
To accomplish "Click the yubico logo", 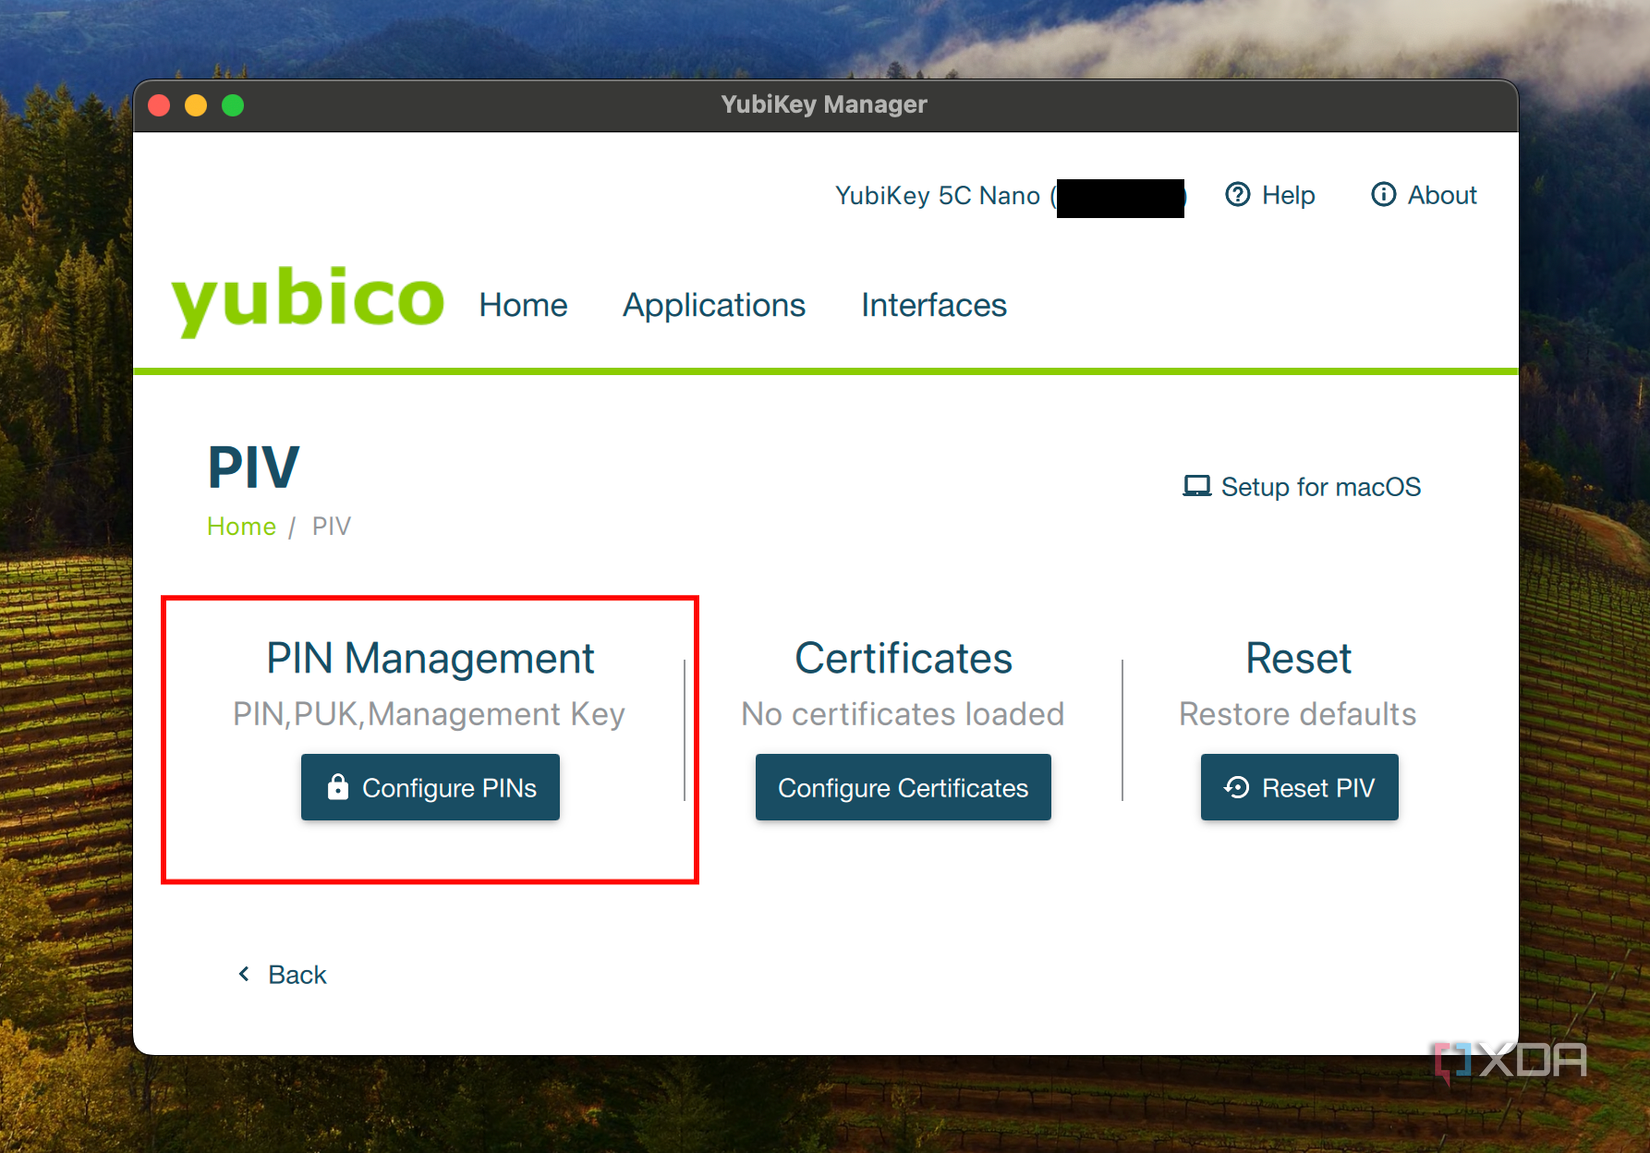I will pos(307,299).
